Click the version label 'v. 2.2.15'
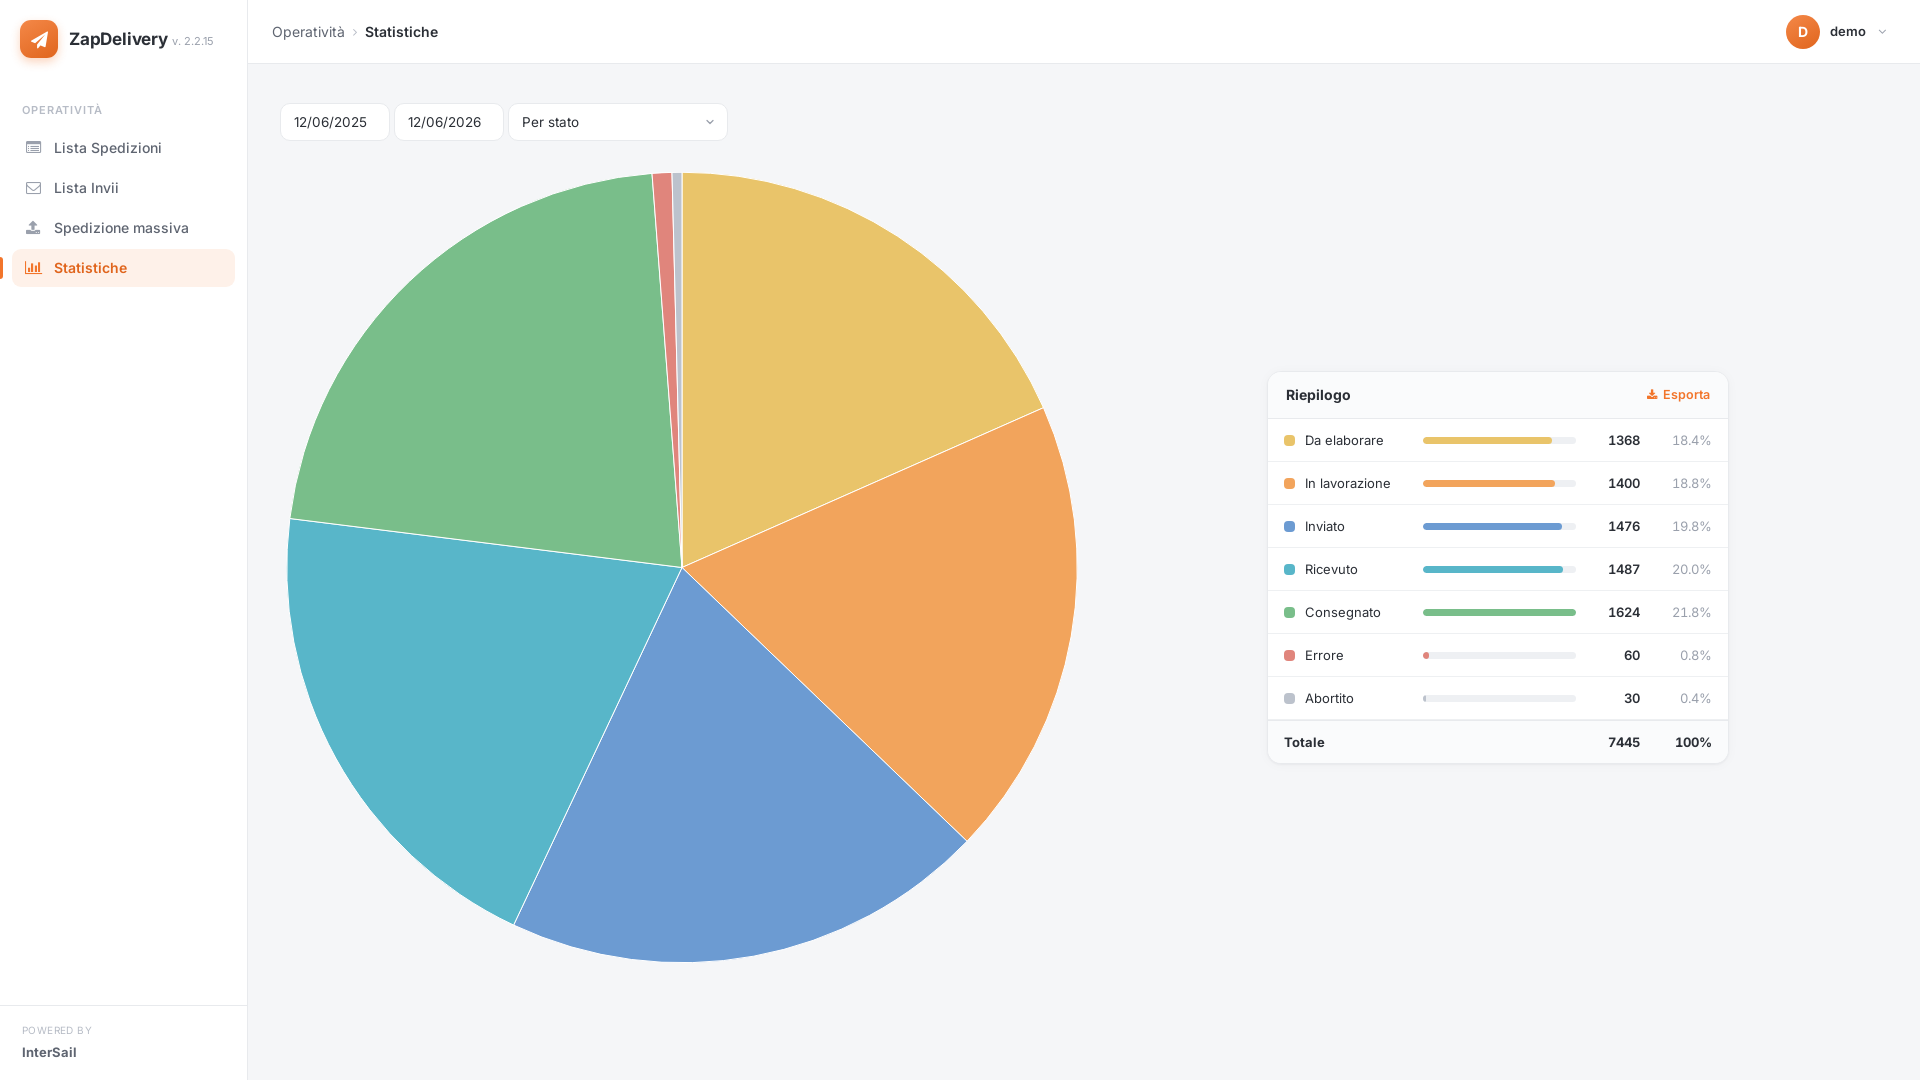The height and width of the screenshot is (1080, 1920). click(192, 42)
